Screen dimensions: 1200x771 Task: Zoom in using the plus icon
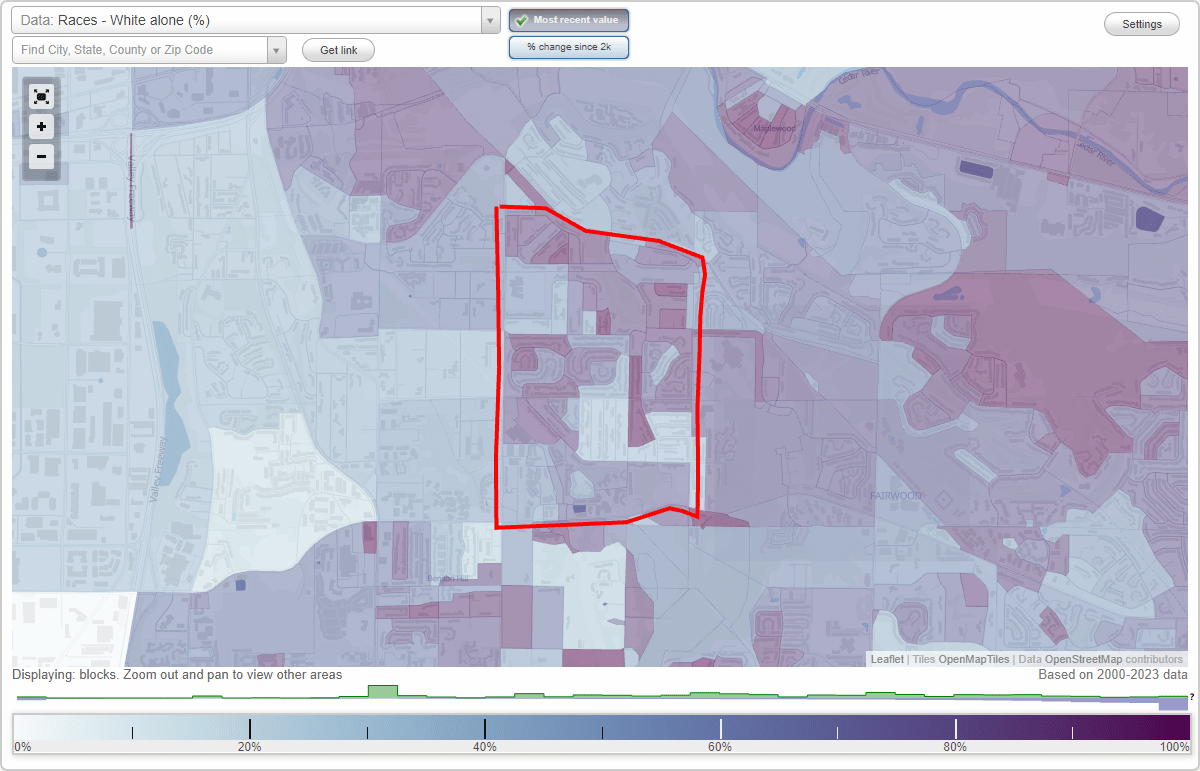(x=41, y=126)
